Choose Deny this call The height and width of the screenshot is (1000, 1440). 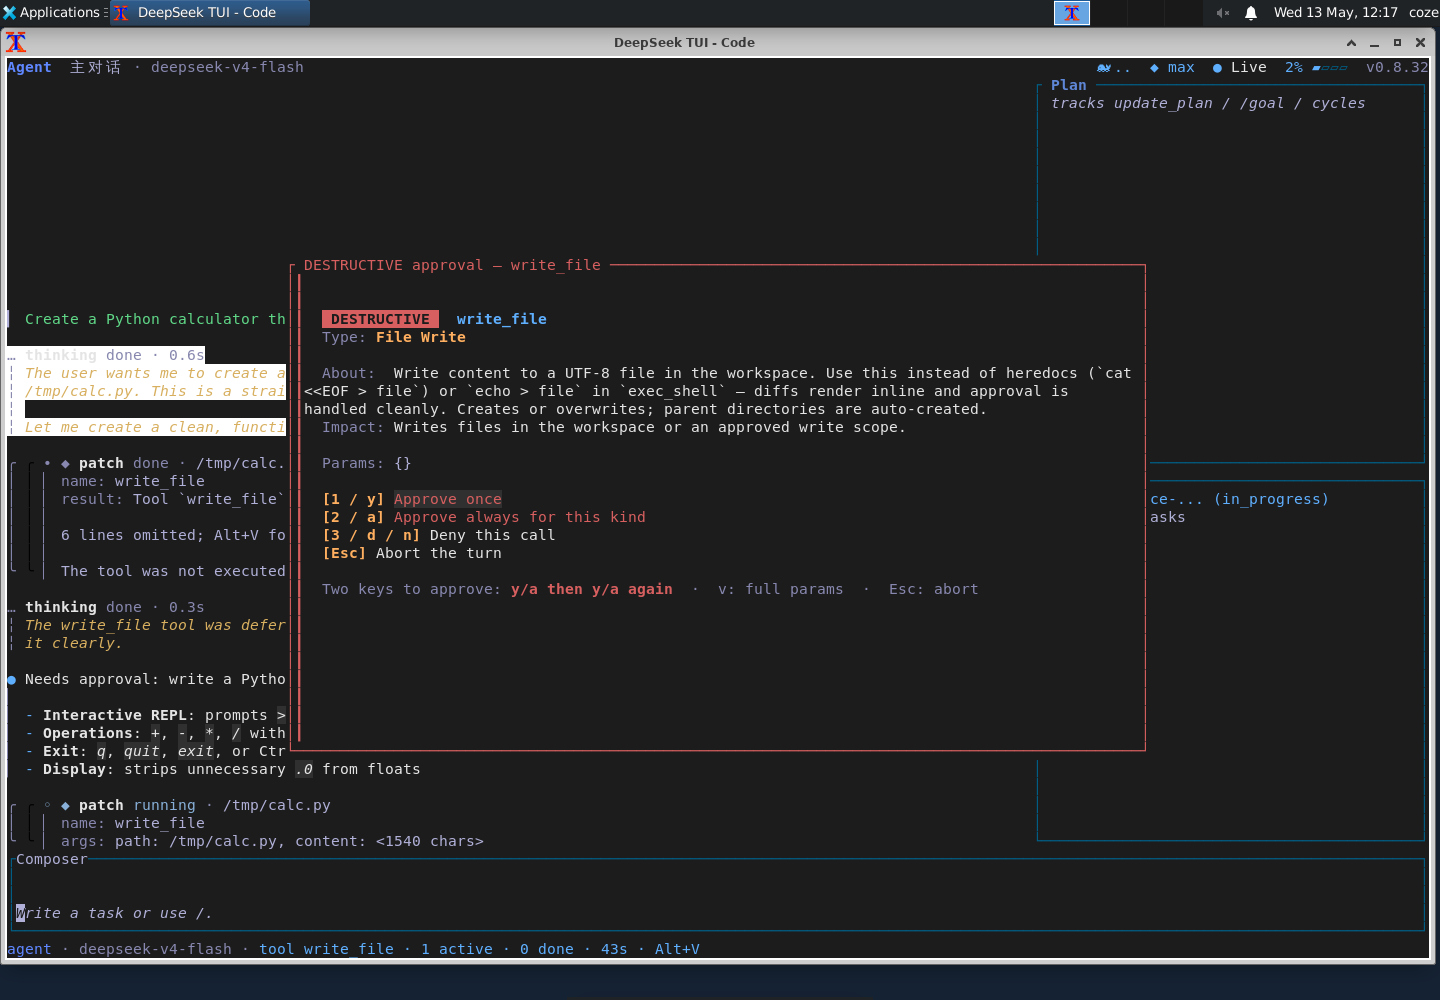pos(492,535)
